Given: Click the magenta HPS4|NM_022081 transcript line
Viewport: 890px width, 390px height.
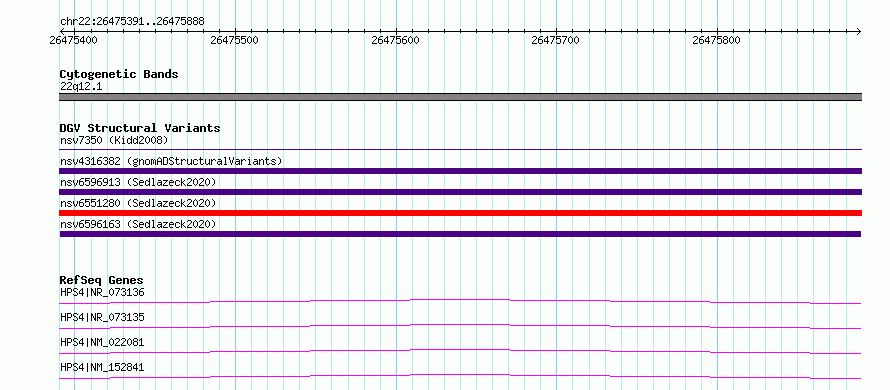Looking at the screenshot, I should coord(460,351).
